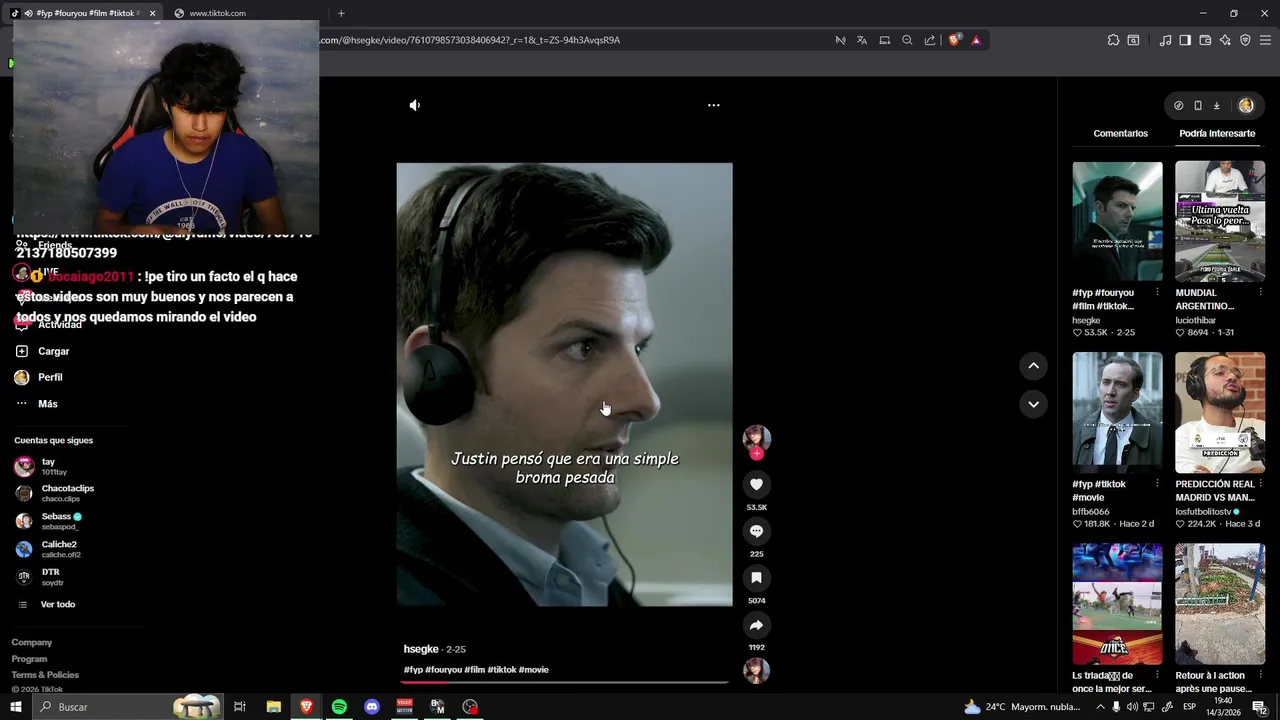Open the browser extensions puzzle icon
The width and height of the screenshot is (1280, 720).
(1113, 40)
